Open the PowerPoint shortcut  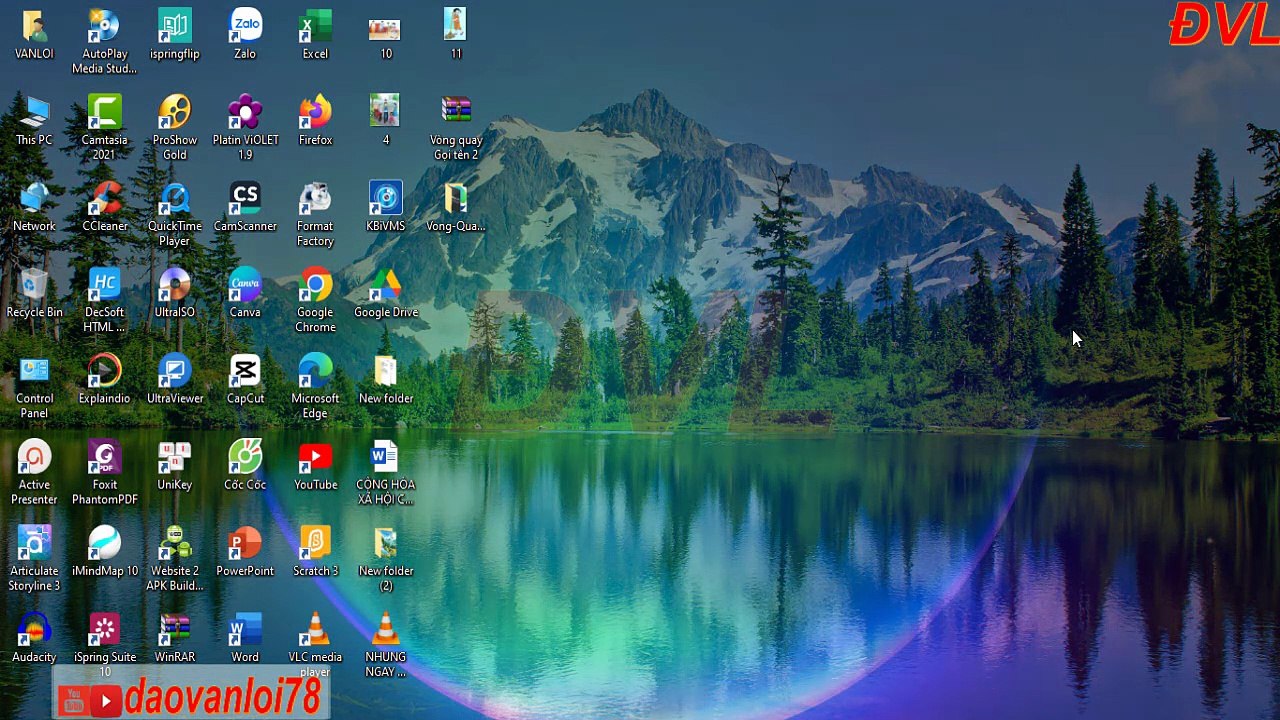(x=245, y=543)
